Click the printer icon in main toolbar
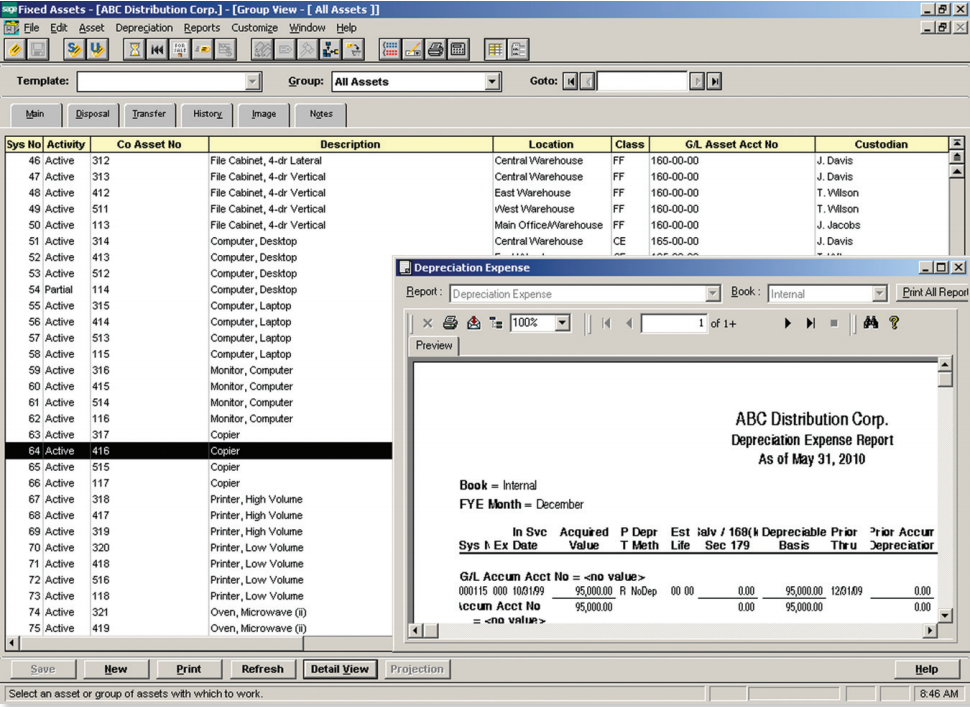The height and width of the screenshot is (707, 970). pos(436,49)
